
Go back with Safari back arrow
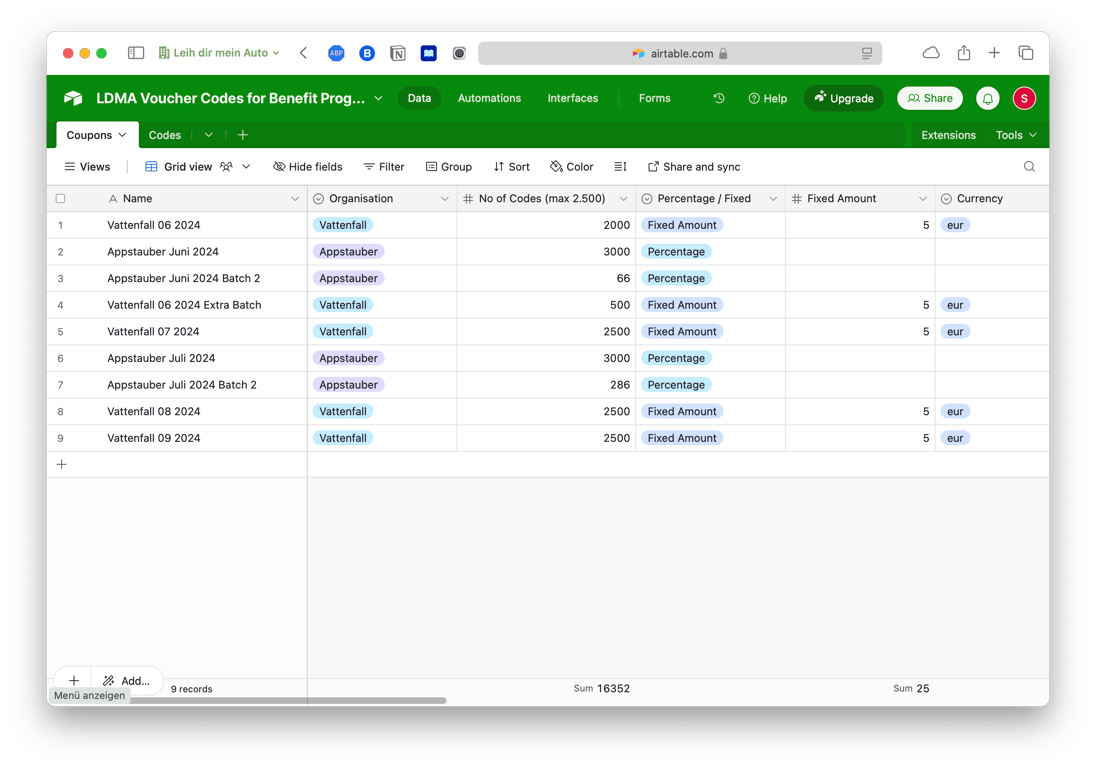pyautogui.click(x=303, y=53)
